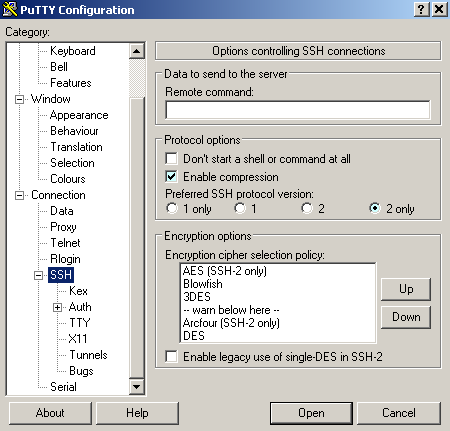Click the category scrollbar up arrow
450x431 pixels.
click(136, 51)
